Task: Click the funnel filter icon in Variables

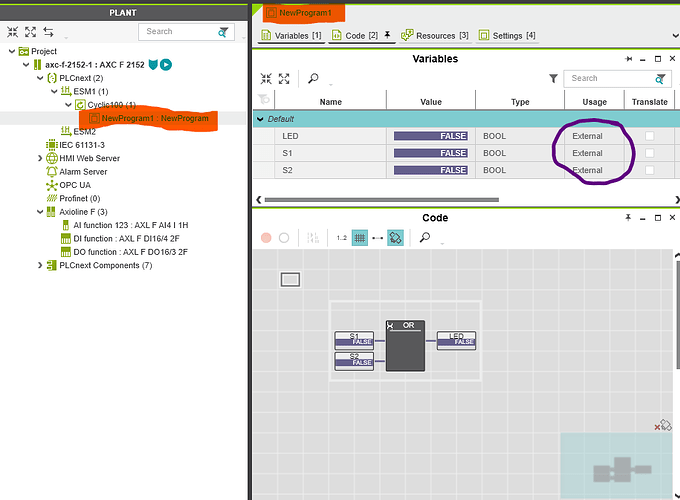Action: tap(553, 78)
